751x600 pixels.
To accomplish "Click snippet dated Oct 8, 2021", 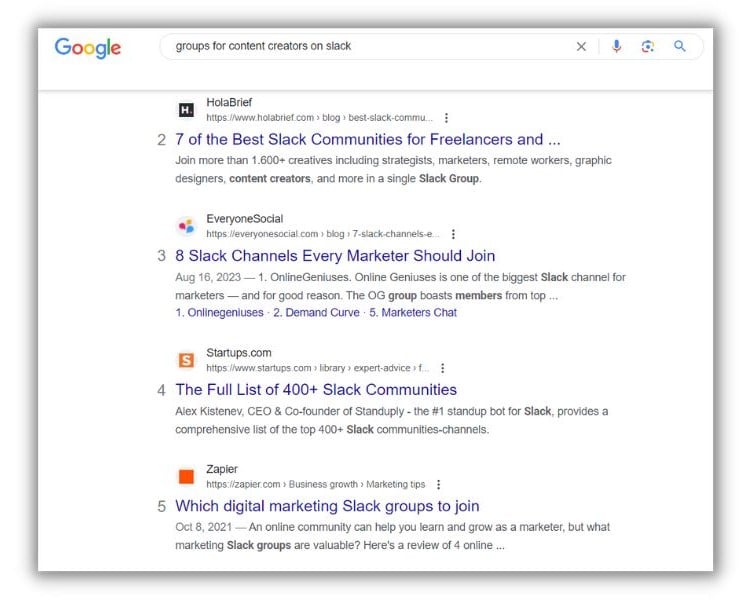I will point(392,536).
